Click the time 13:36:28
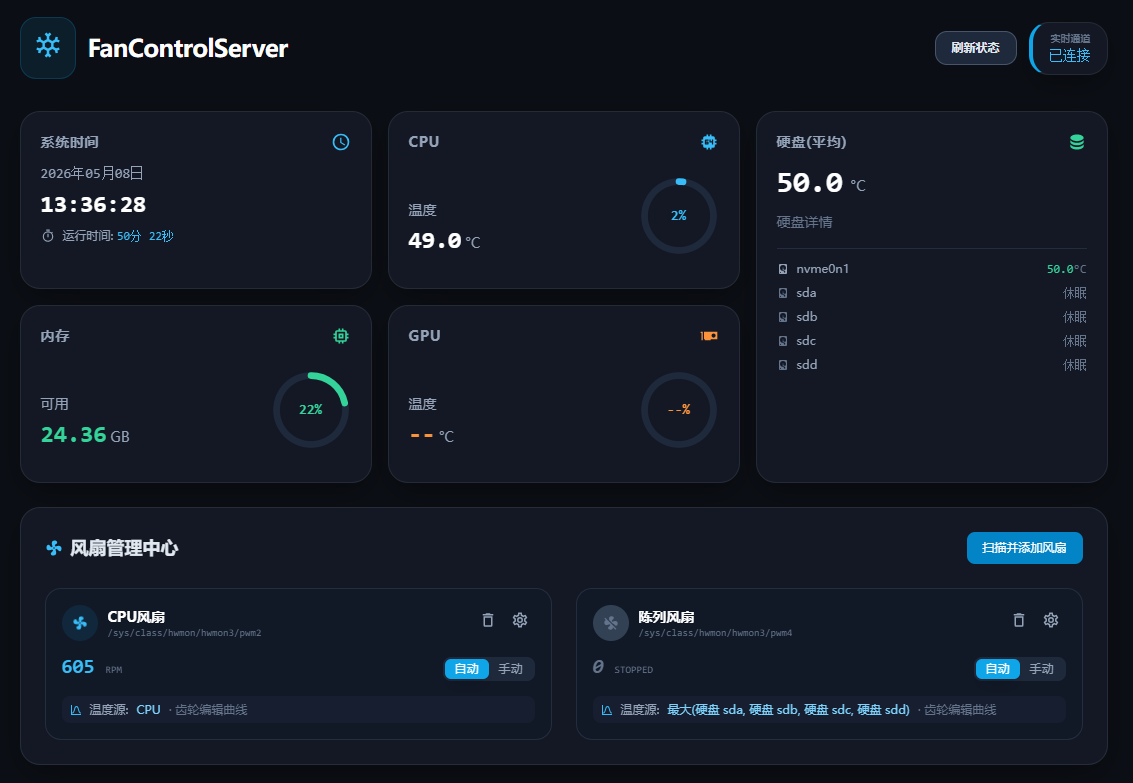This screenshot has width=1133, height=783. click(93, 205)
